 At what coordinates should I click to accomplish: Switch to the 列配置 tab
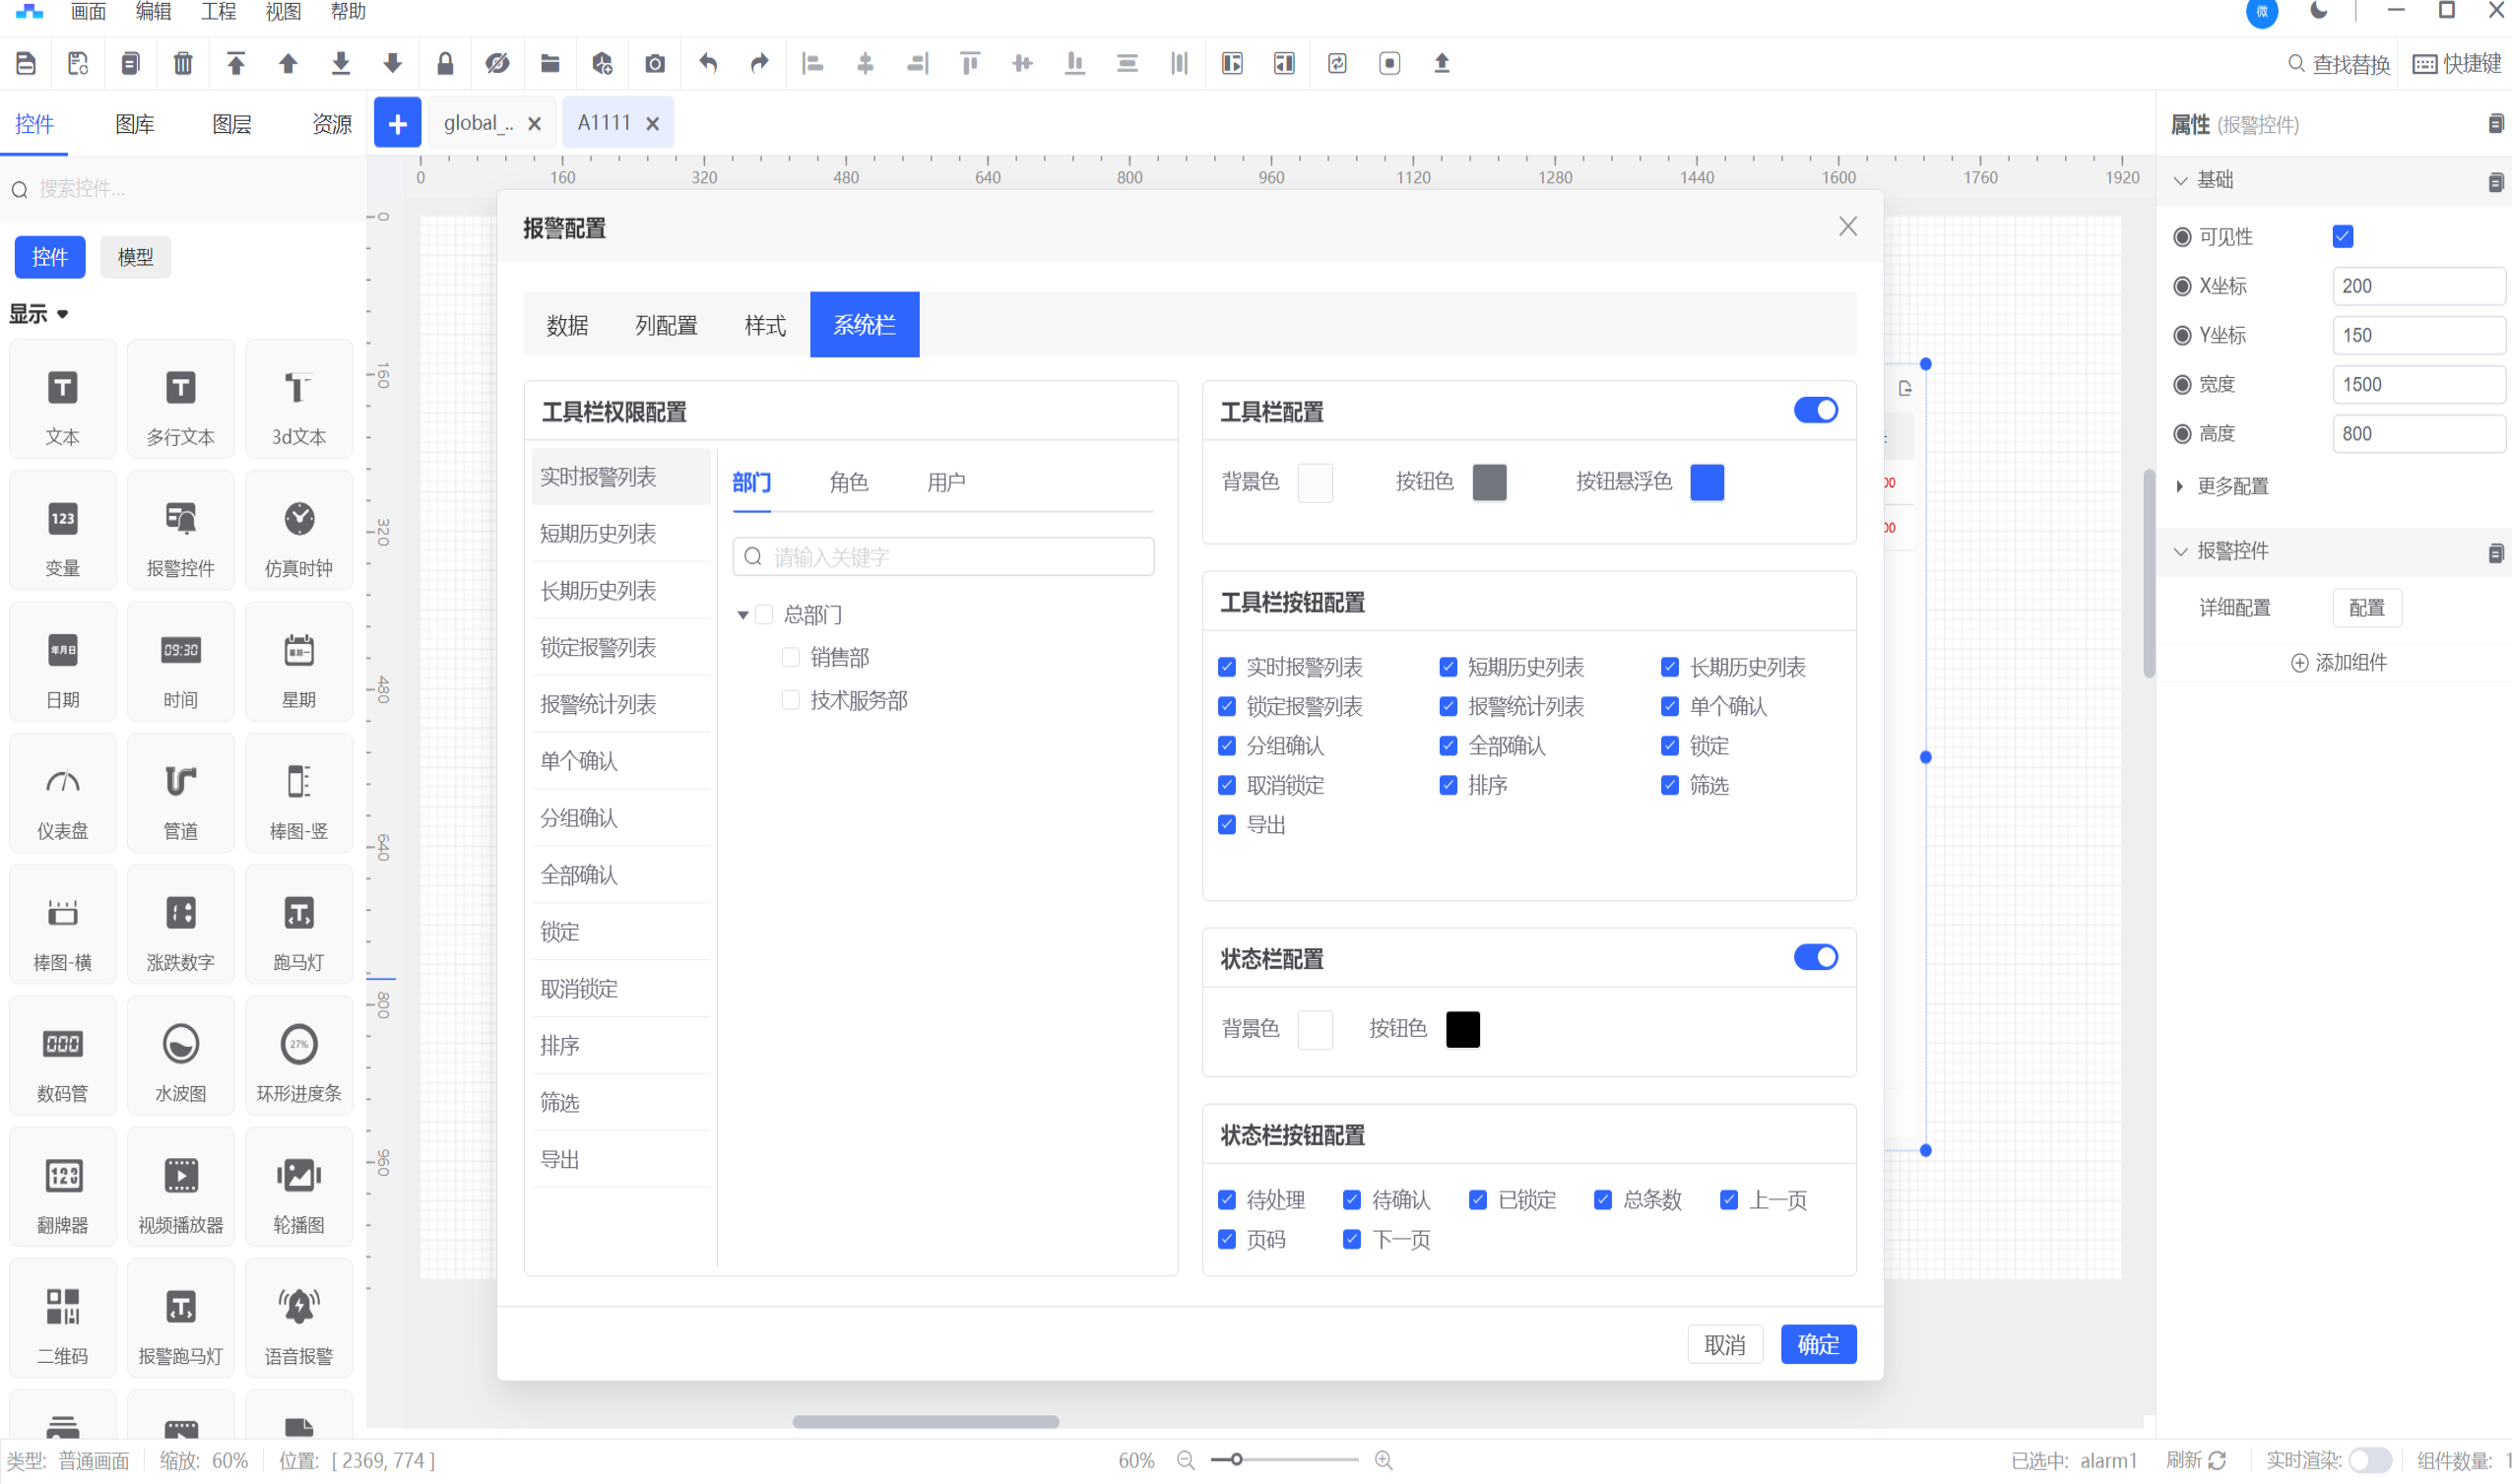click(666, 325)
